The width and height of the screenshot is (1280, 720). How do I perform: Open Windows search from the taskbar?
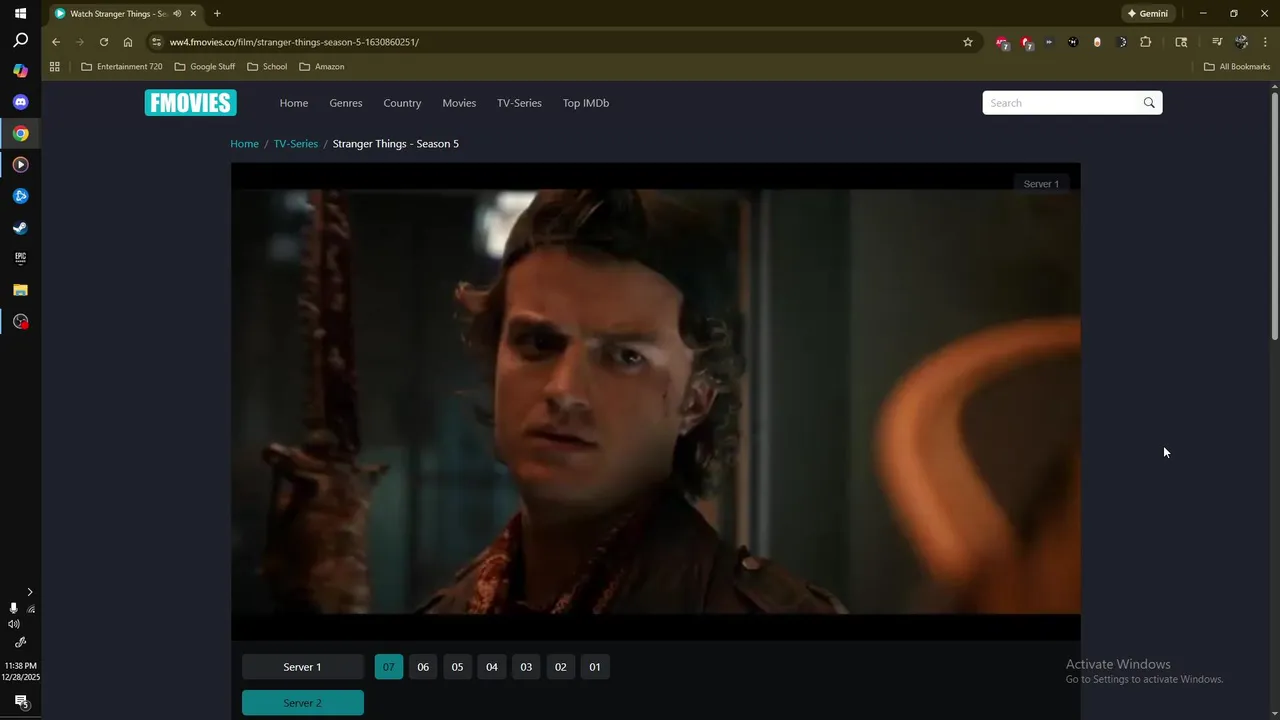click(x=20, y=41)
